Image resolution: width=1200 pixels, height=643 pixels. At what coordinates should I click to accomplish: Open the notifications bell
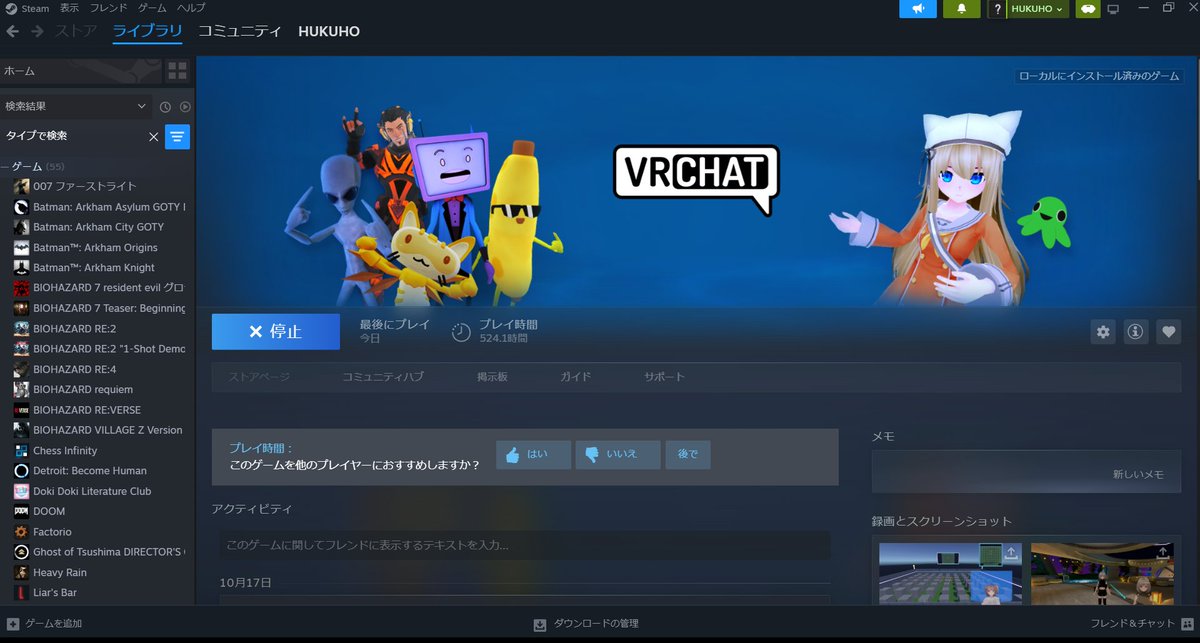(961, 9)
